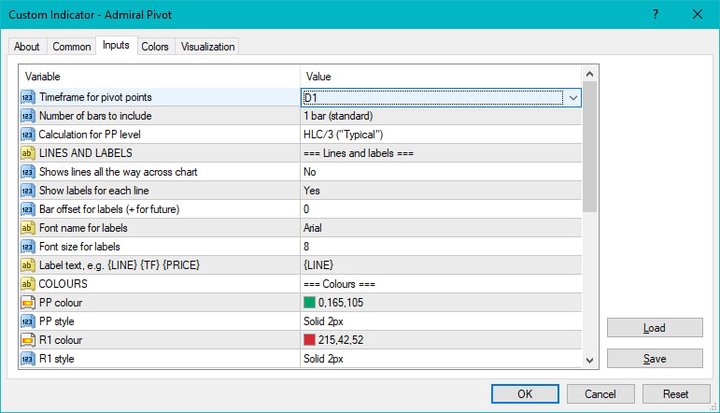Viewport: 720px width, 413px height.
Task: Open the HLC/3 Typical calculation value
Action: pyautogui.click(x=441, y=135)
